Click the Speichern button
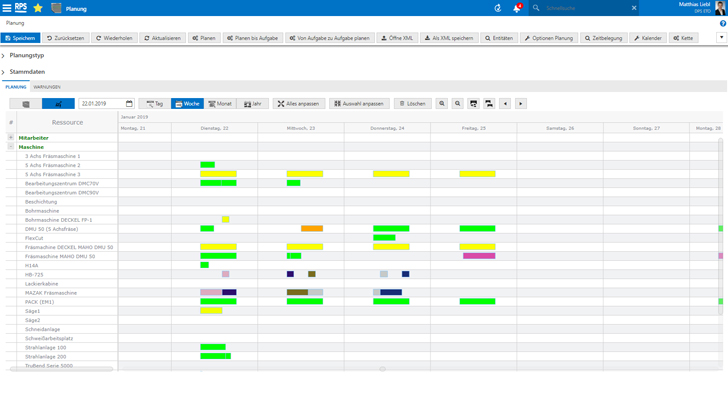The image size is (728, 394). coord(20,38)
